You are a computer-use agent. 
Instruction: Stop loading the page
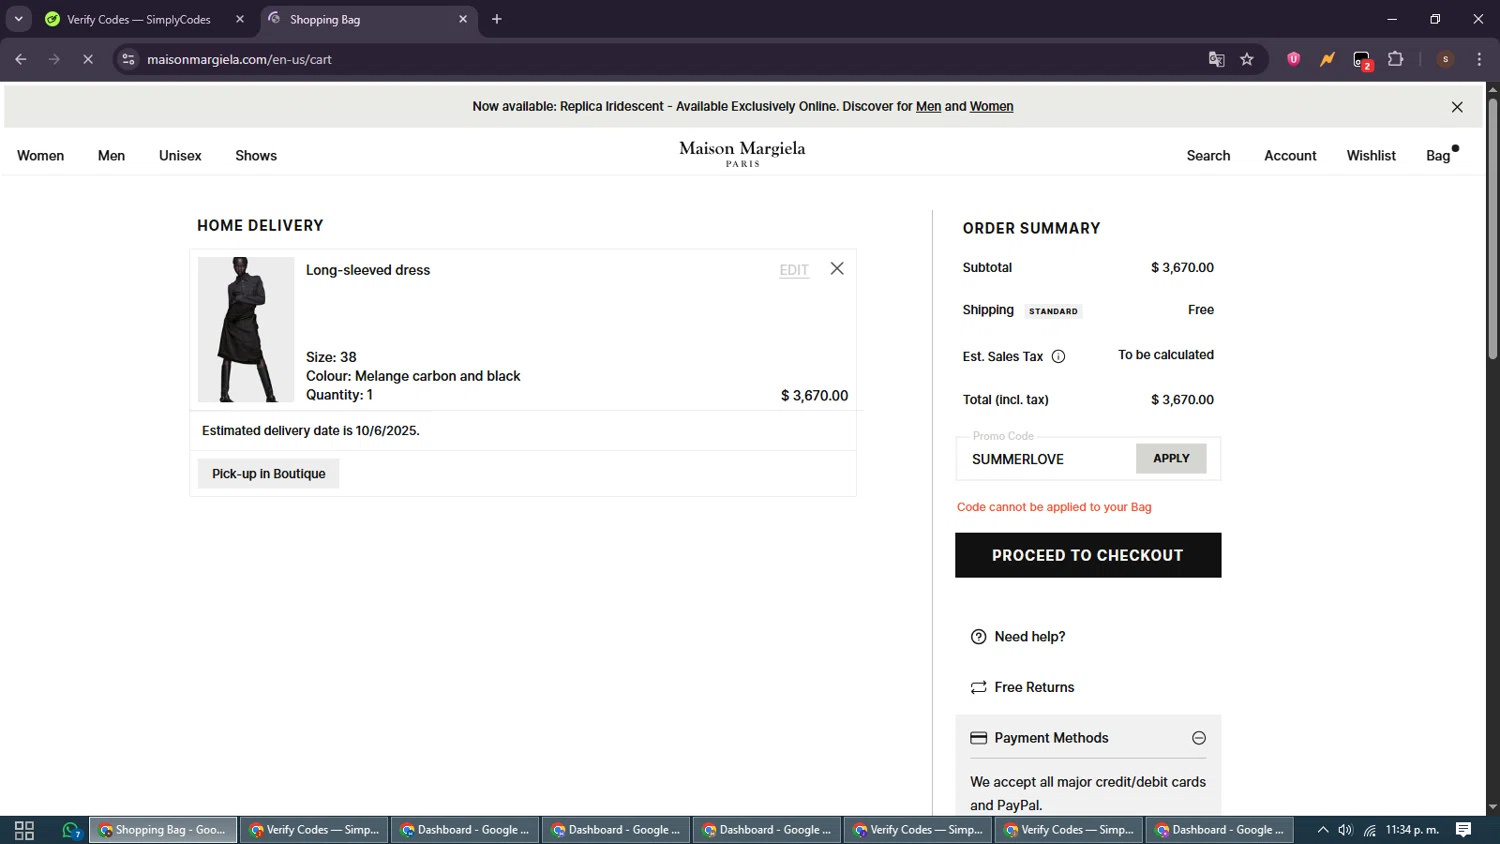(x=88, y=59)
